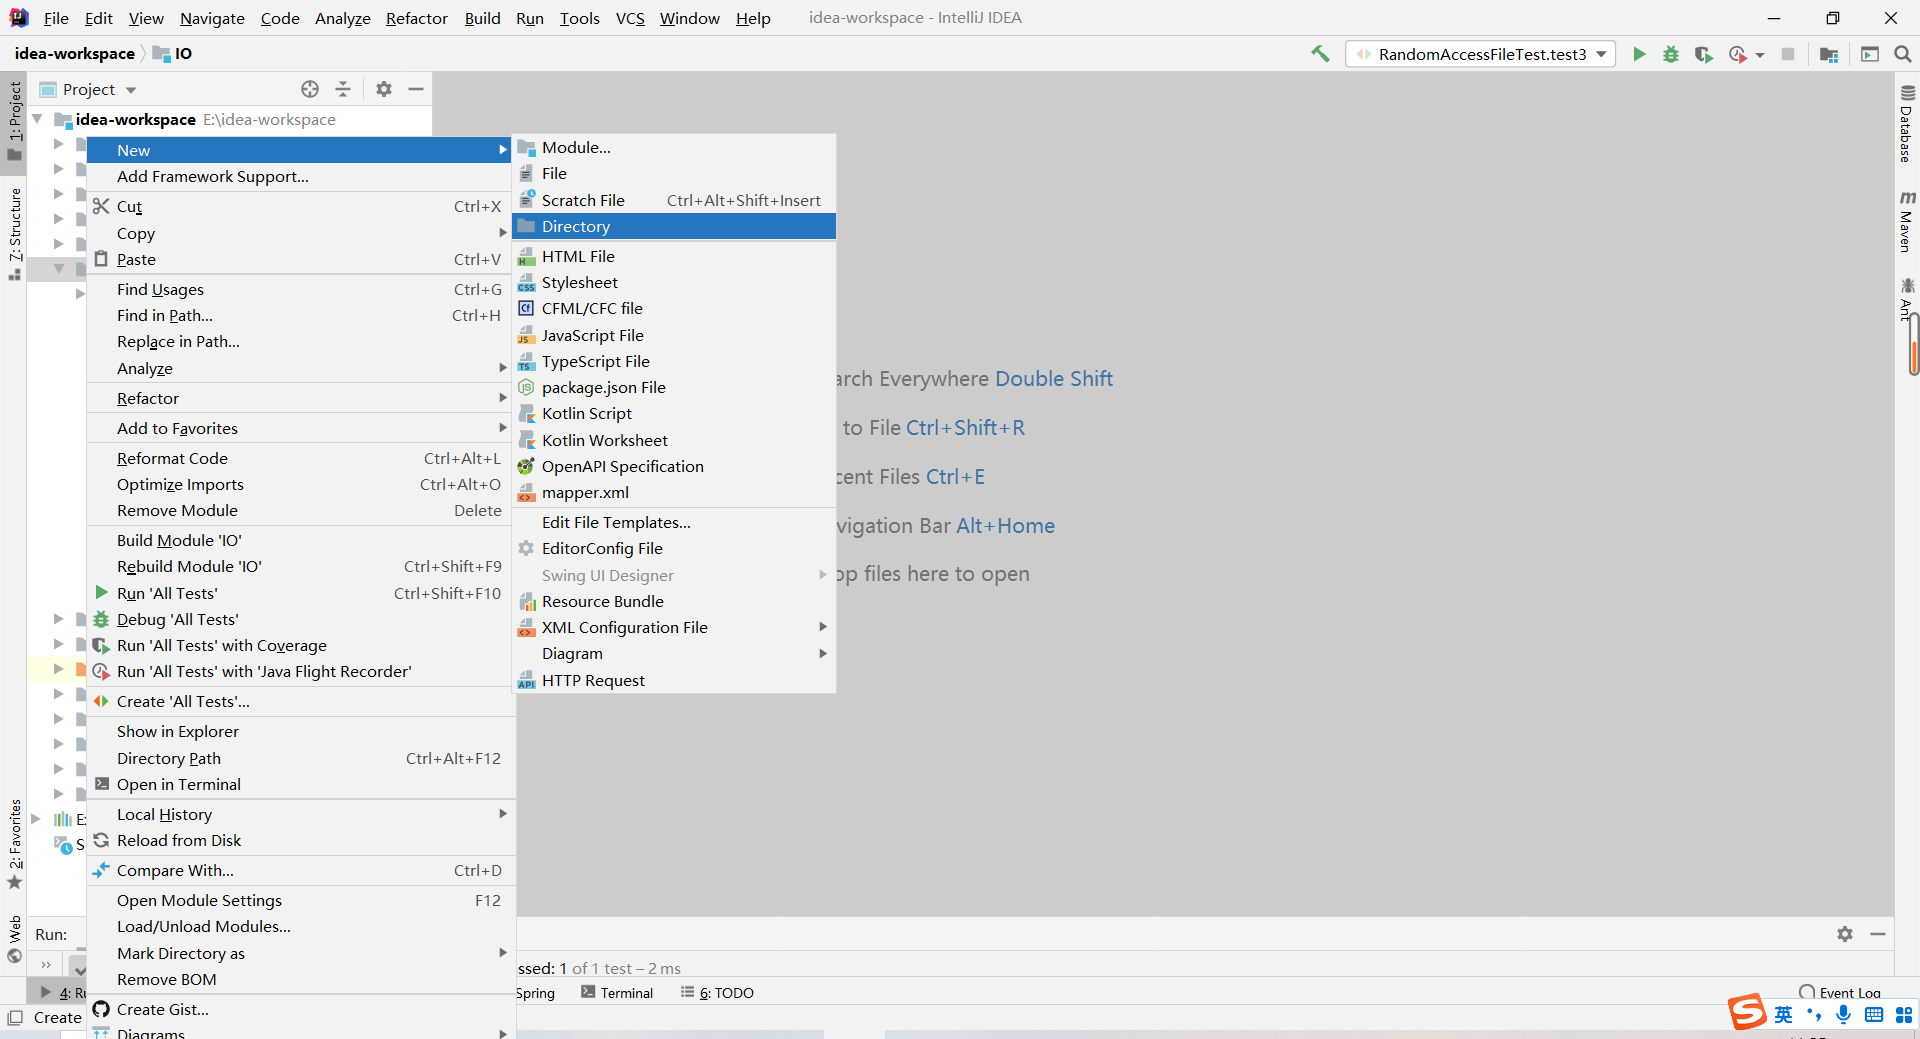Open the Favorites tool window

[x=14, y=844]
